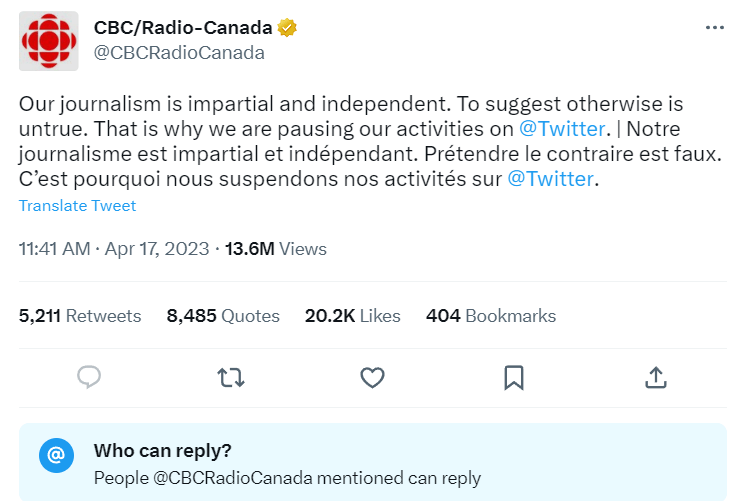The width and height of the screenshot is (732, 501).
Task: Click the reply speech bubble icon
Action: coord(89,377)
